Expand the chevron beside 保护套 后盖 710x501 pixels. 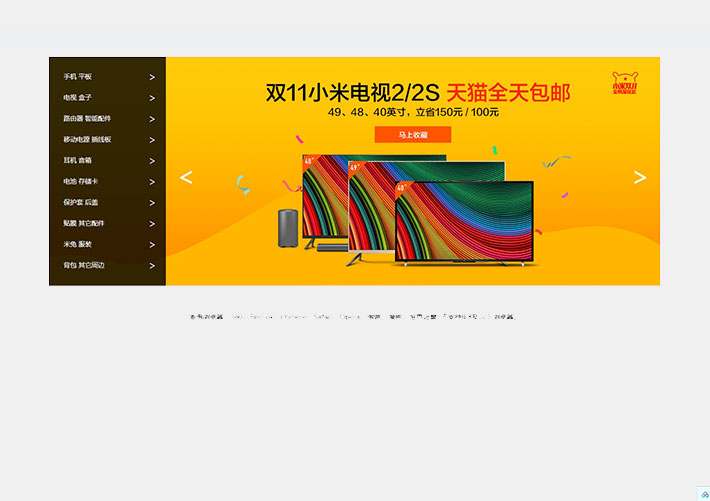[152, 203]
